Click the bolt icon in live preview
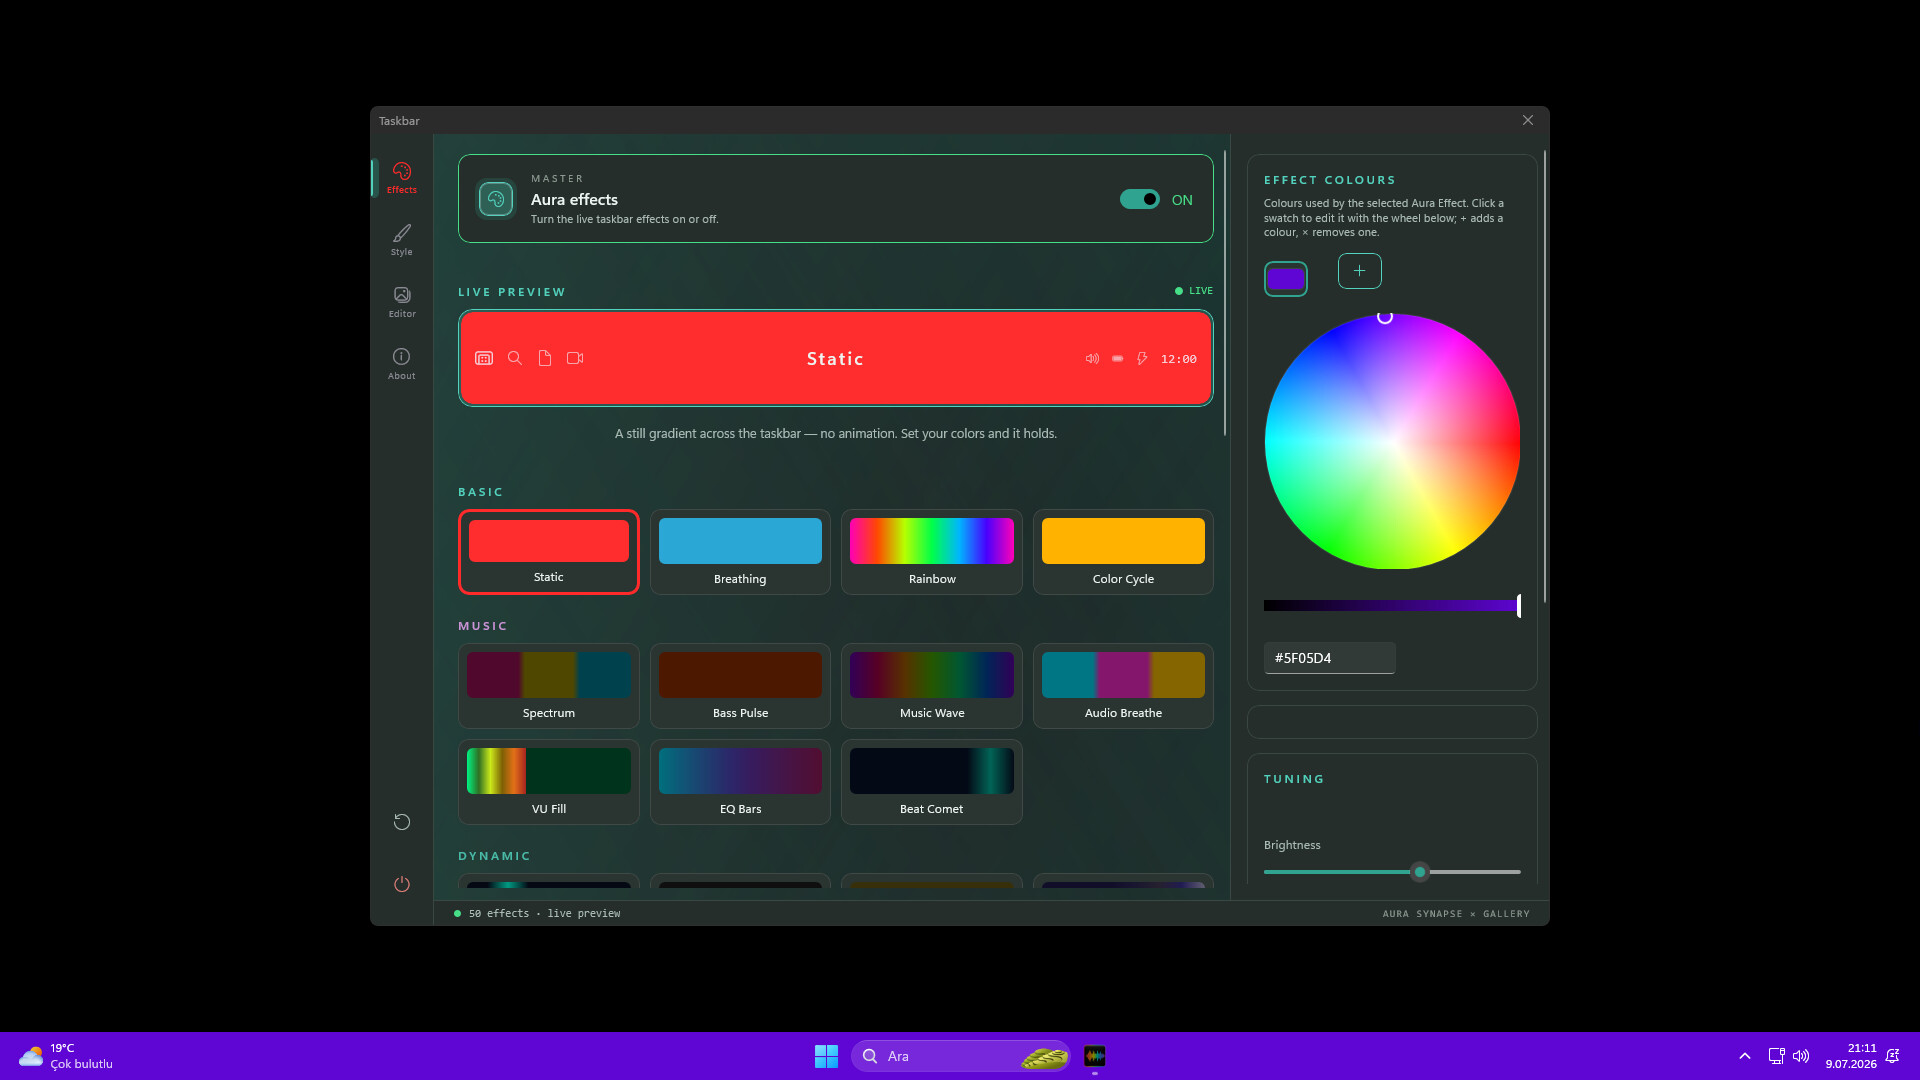 point(1142,358)
